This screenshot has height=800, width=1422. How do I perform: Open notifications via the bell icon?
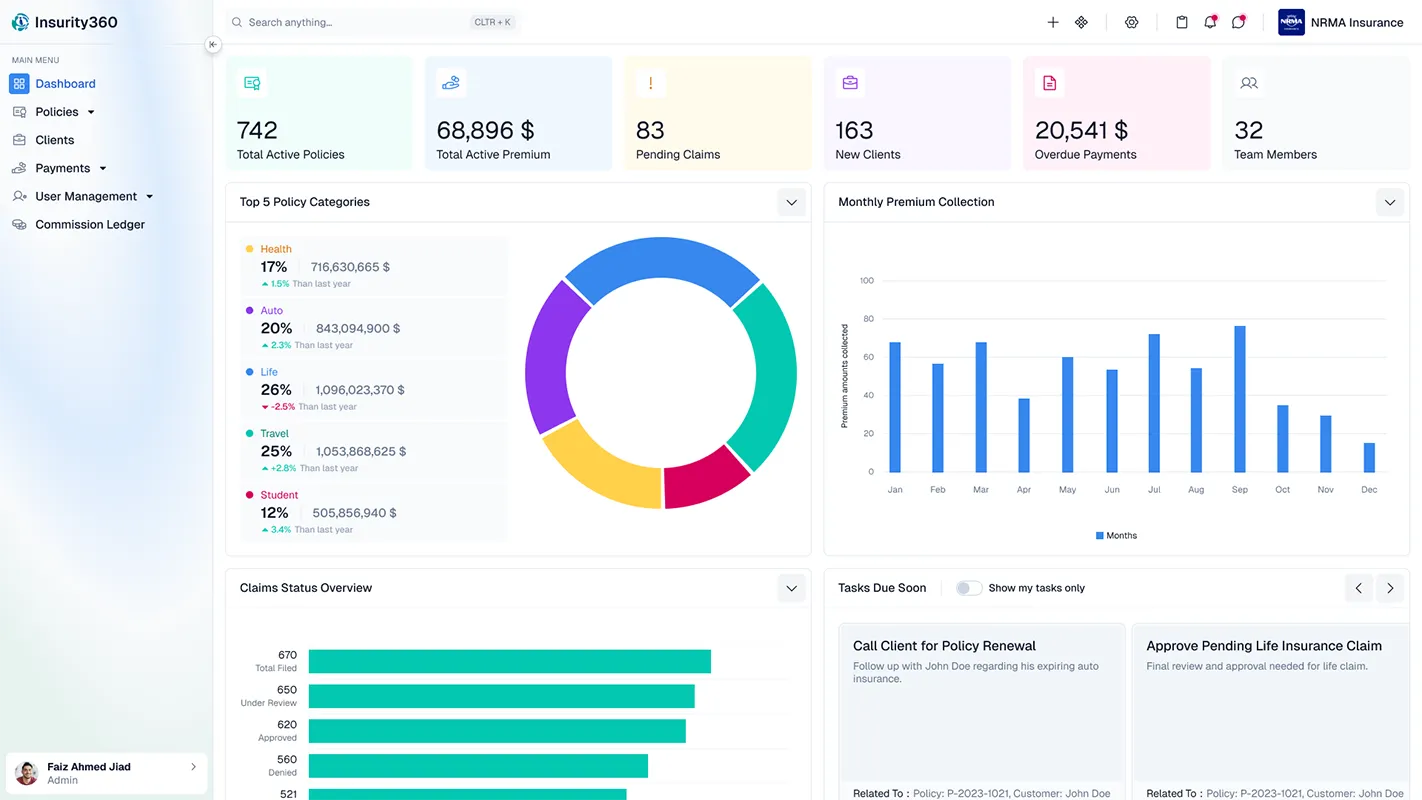click(x=1210, y=21)
